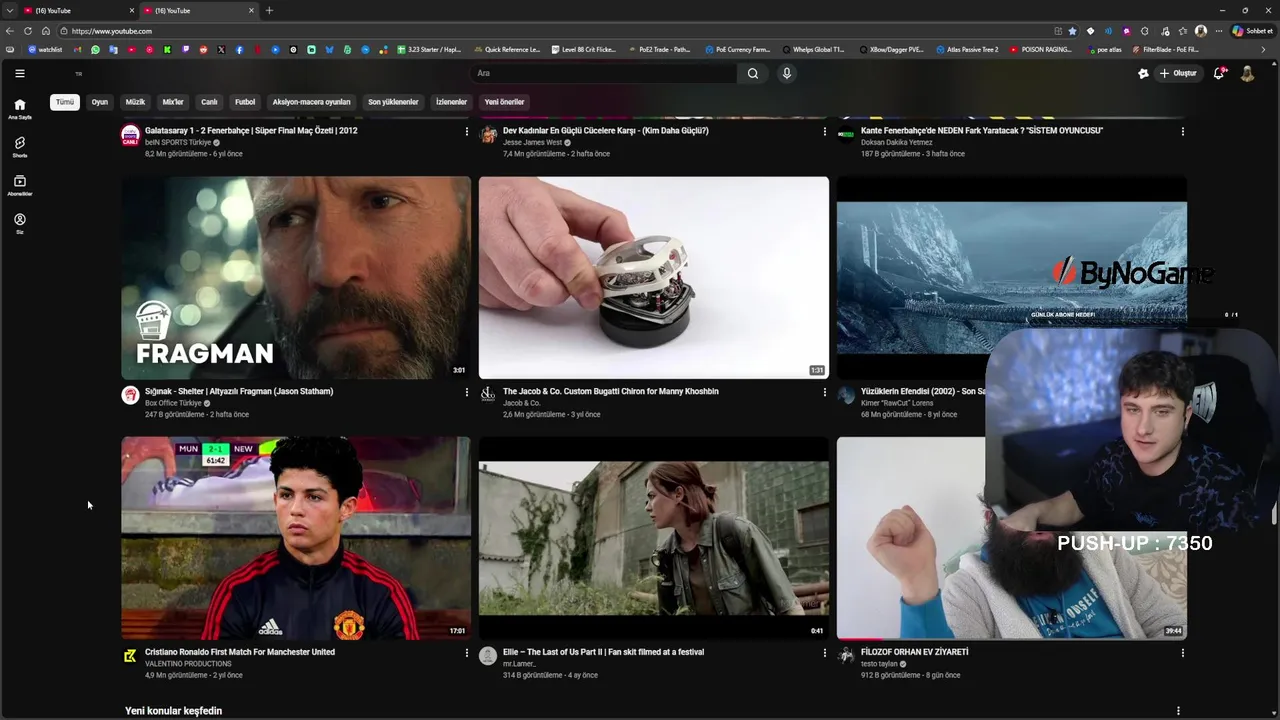Select the Müzik filter chip
Screen dimensions: 1280x720
tap(135, 102)
